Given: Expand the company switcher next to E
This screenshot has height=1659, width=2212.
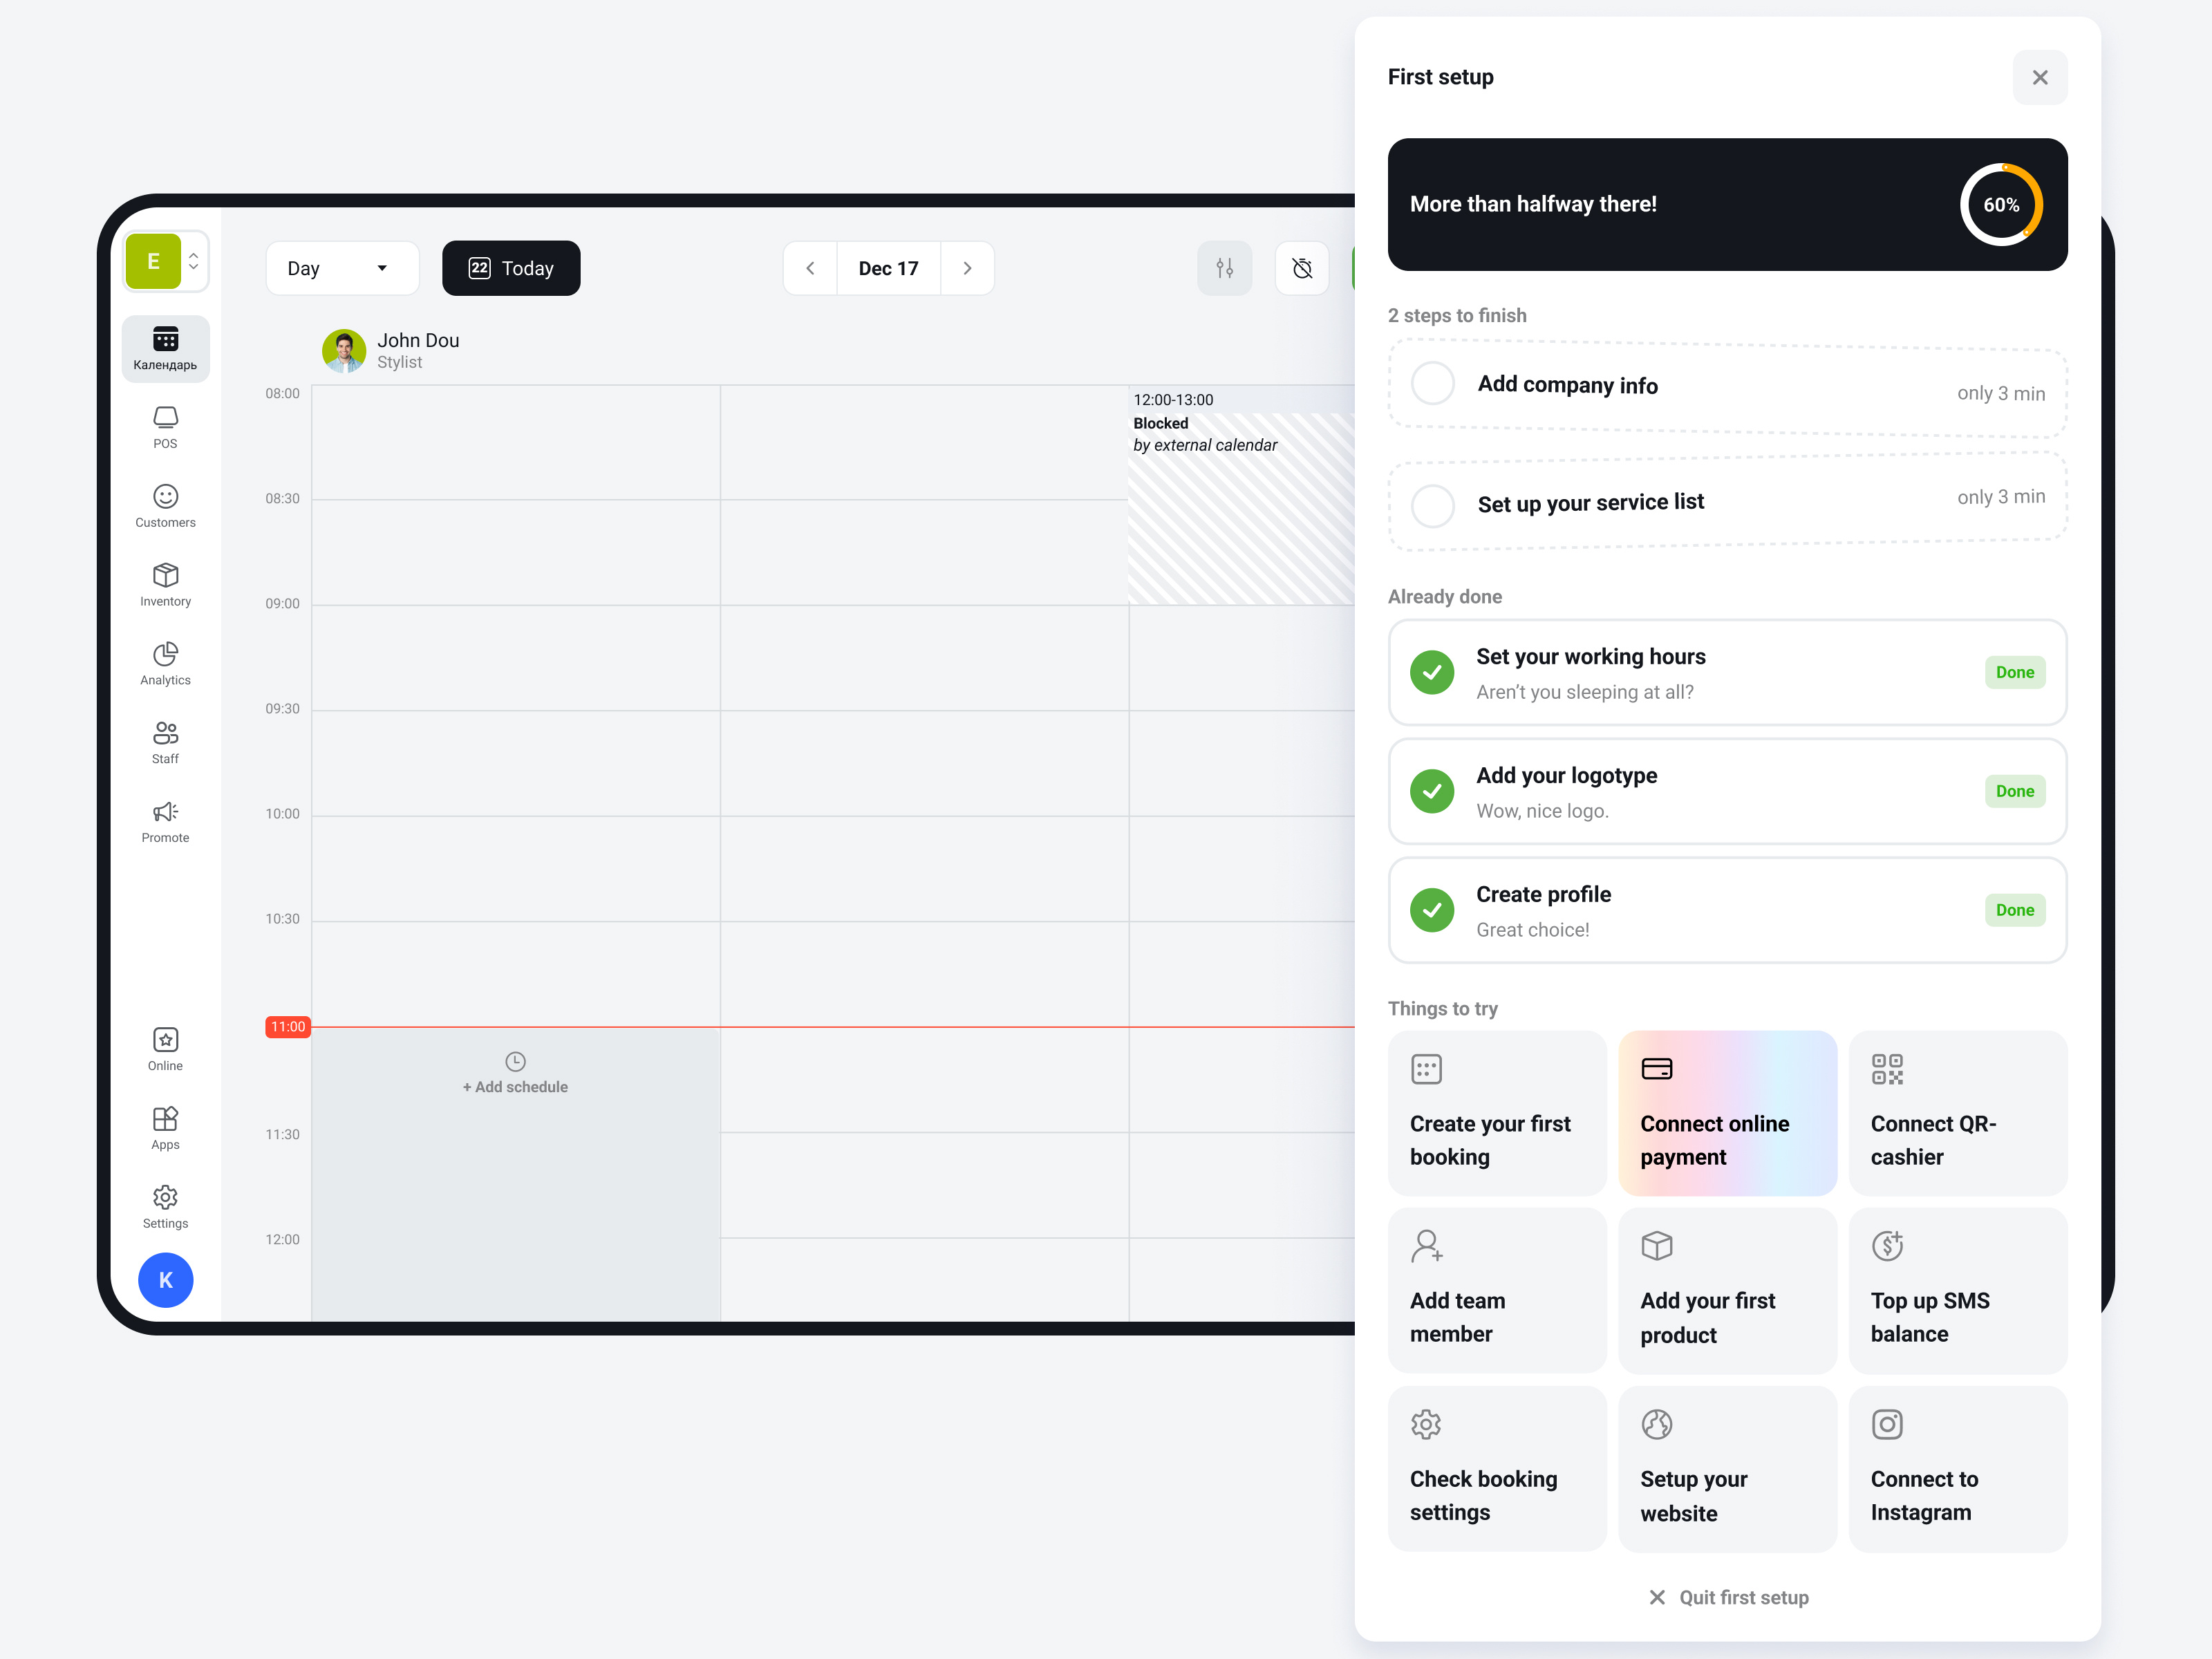Looking at the screenshot, I should click(193, 261).
